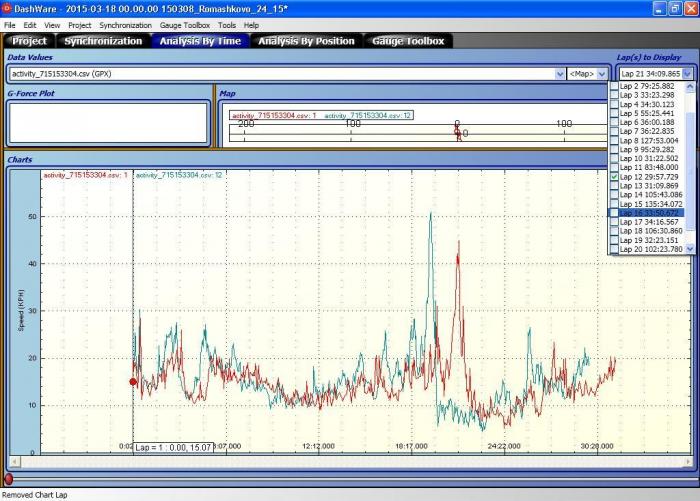Click the 18:17.000 time axis label
The width and height of the screenshot is (700, 501).
(x=411, y=446)
